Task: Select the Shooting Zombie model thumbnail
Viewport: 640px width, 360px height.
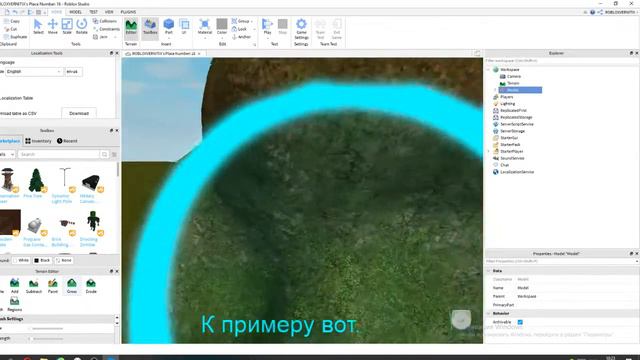Action: click(93, 223)
